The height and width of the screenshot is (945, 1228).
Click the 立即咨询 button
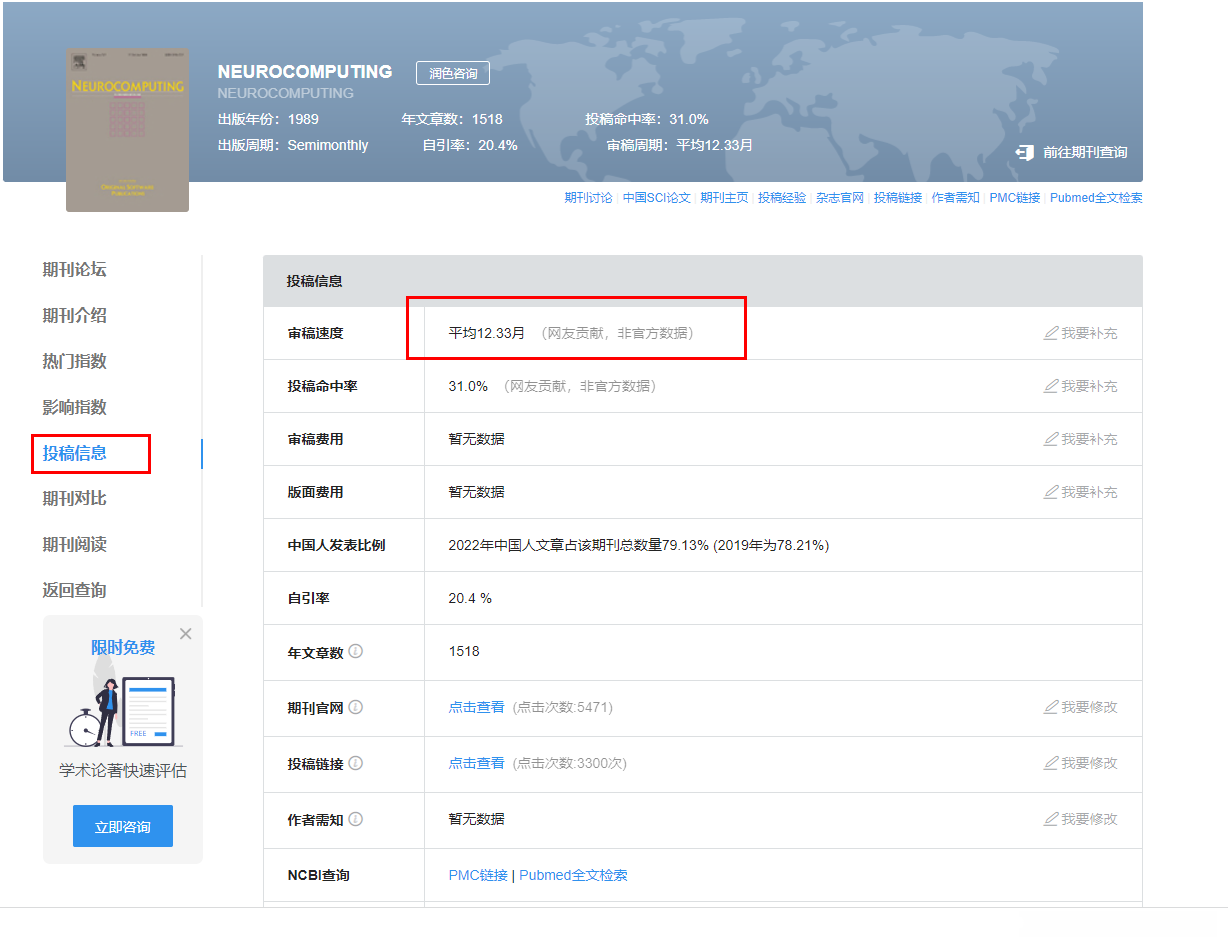tap(123, 826)
